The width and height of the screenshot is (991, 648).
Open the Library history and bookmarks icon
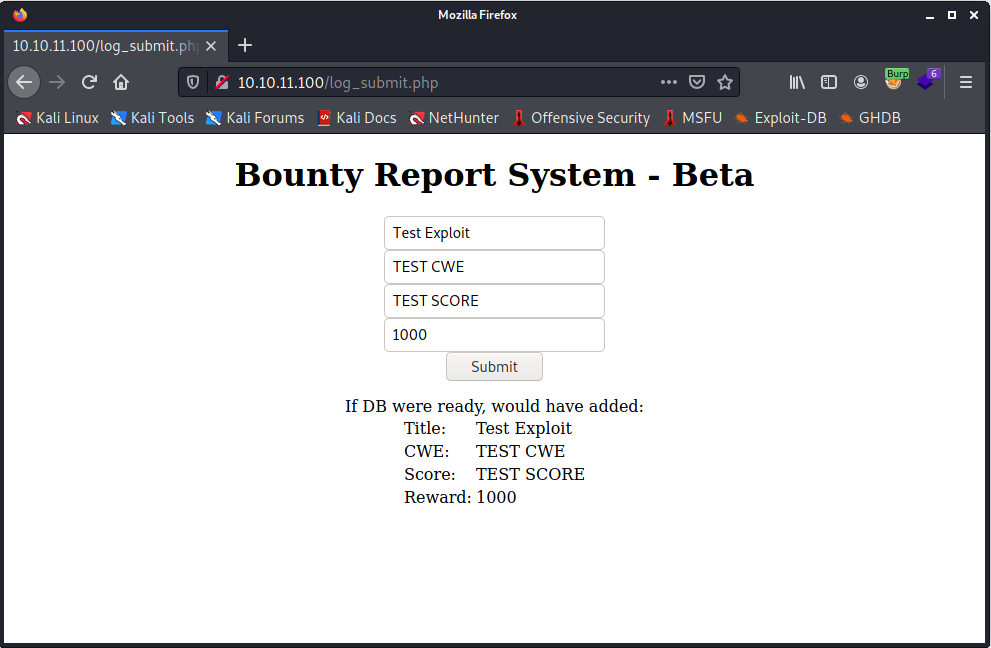coord(797,82)
